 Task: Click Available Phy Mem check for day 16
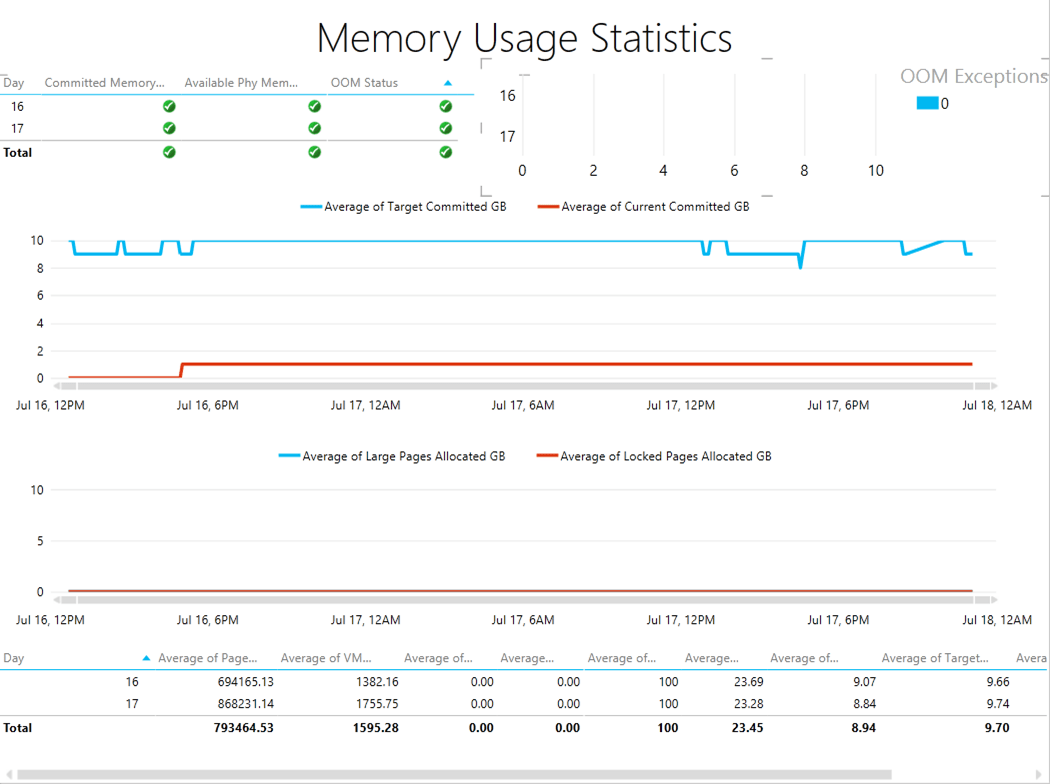click(314, 106)
